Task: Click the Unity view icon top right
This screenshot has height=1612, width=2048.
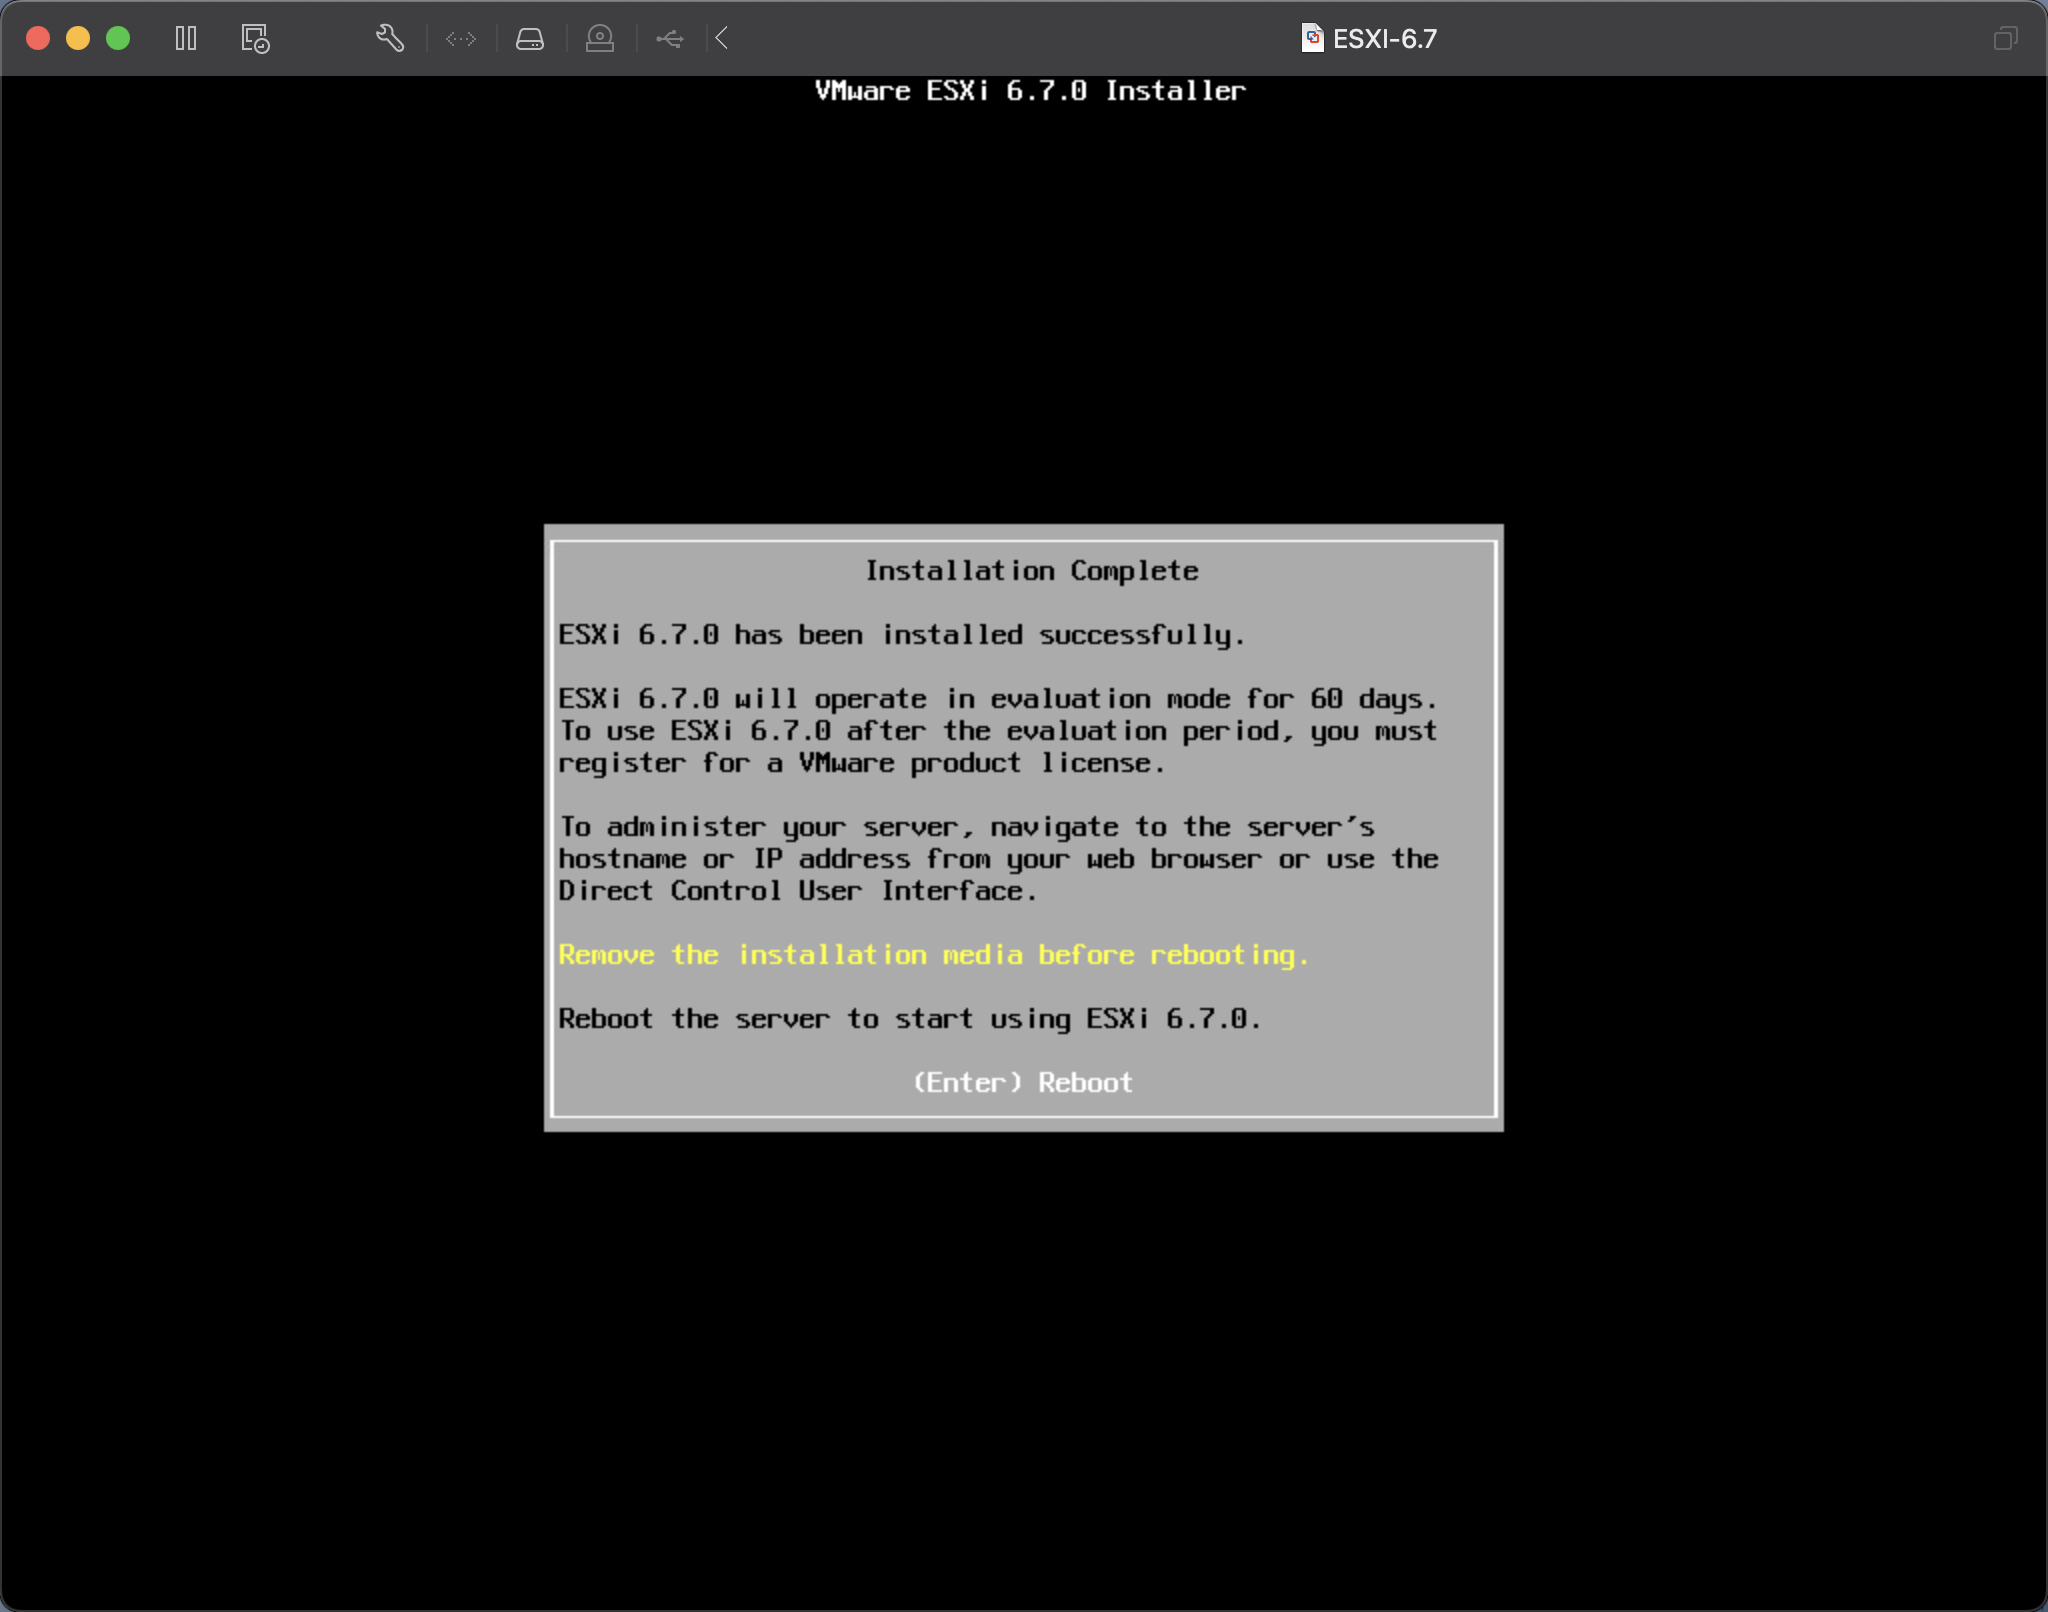Action: [x=2005, y=39]
